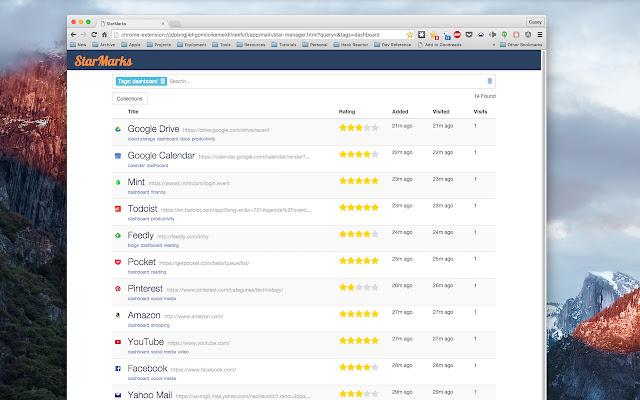Open the Amazon bookmark title
The height and width of the screenshot is (400, 640).
pyautogui.click(x=144, y=315)
